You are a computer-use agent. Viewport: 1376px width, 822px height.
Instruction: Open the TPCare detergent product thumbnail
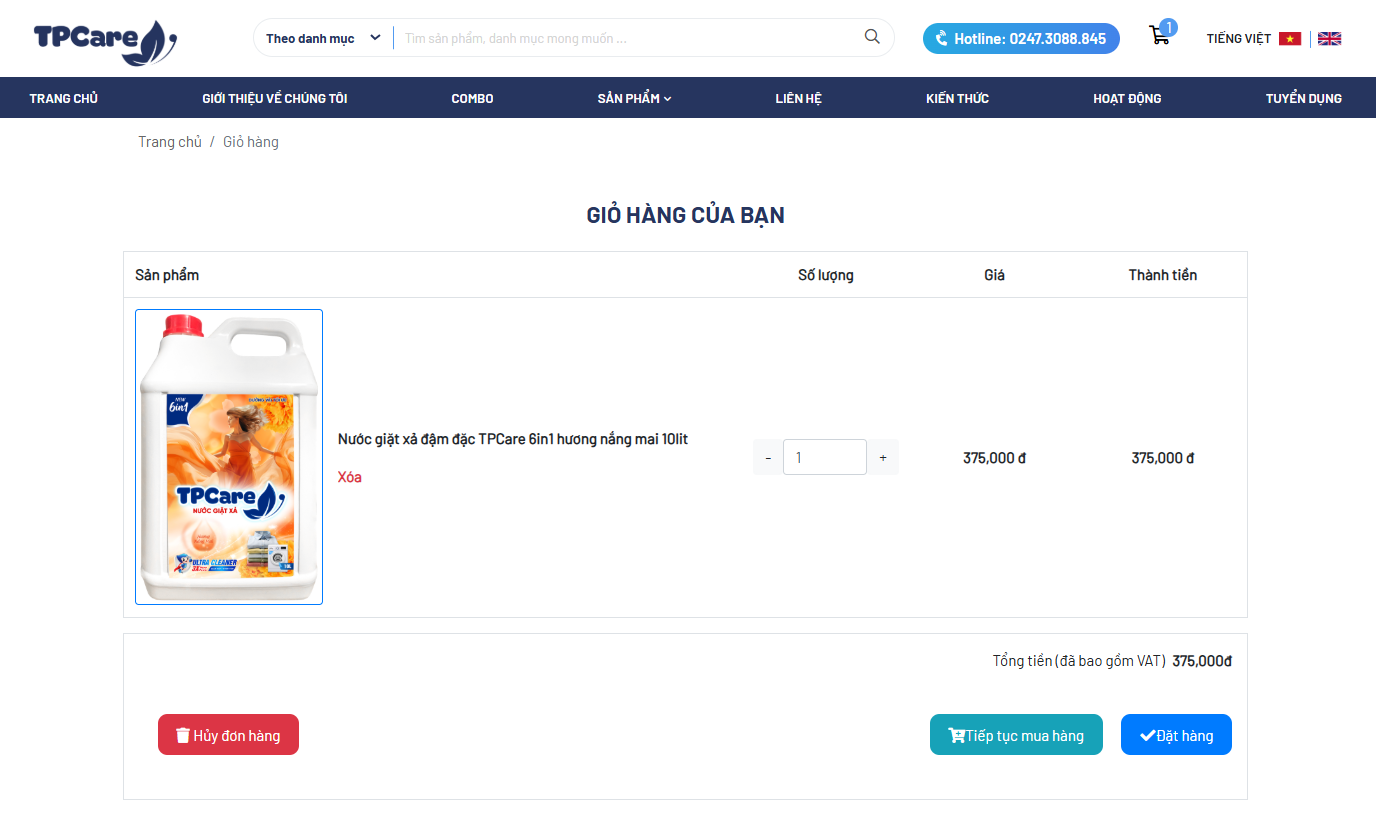tap(229, 457)
